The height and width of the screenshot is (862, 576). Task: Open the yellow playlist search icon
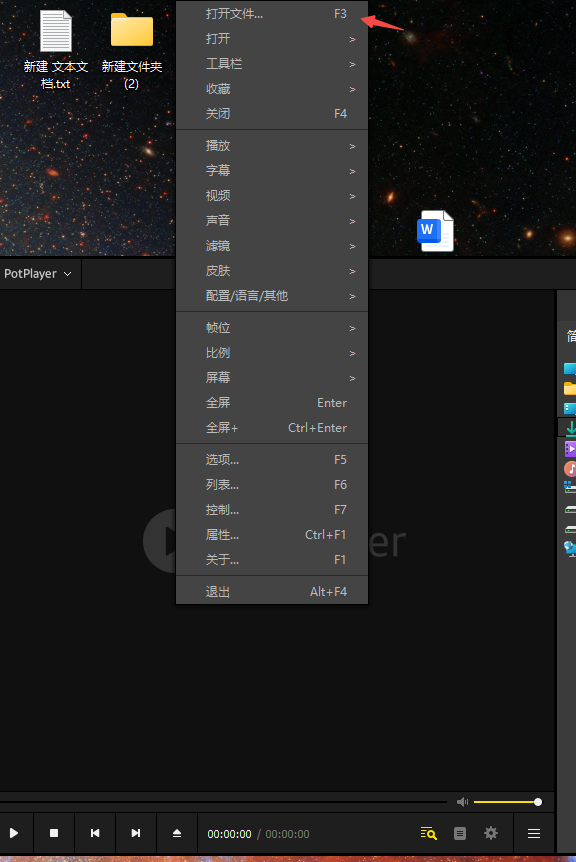[x=428, y=833]
